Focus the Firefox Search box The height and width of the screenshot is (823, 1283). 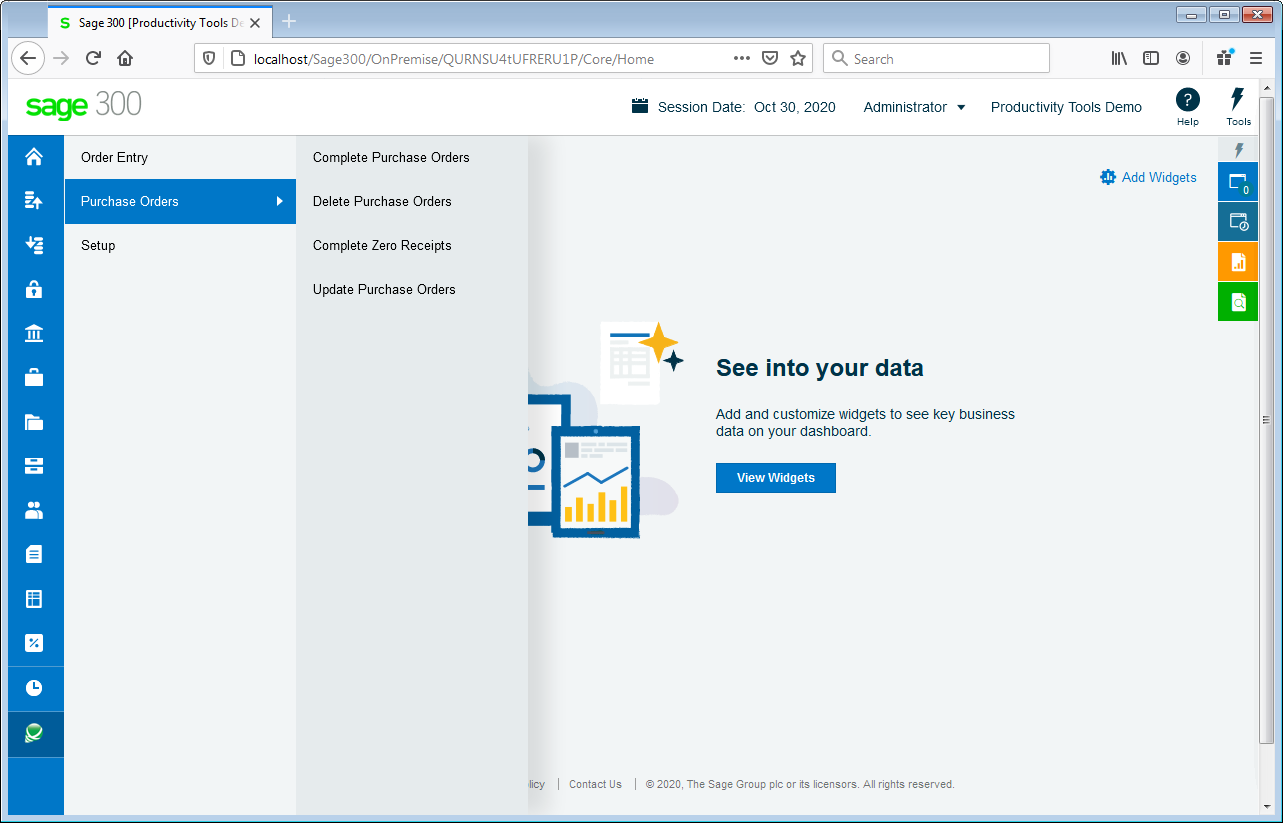[x=936, y=59]
